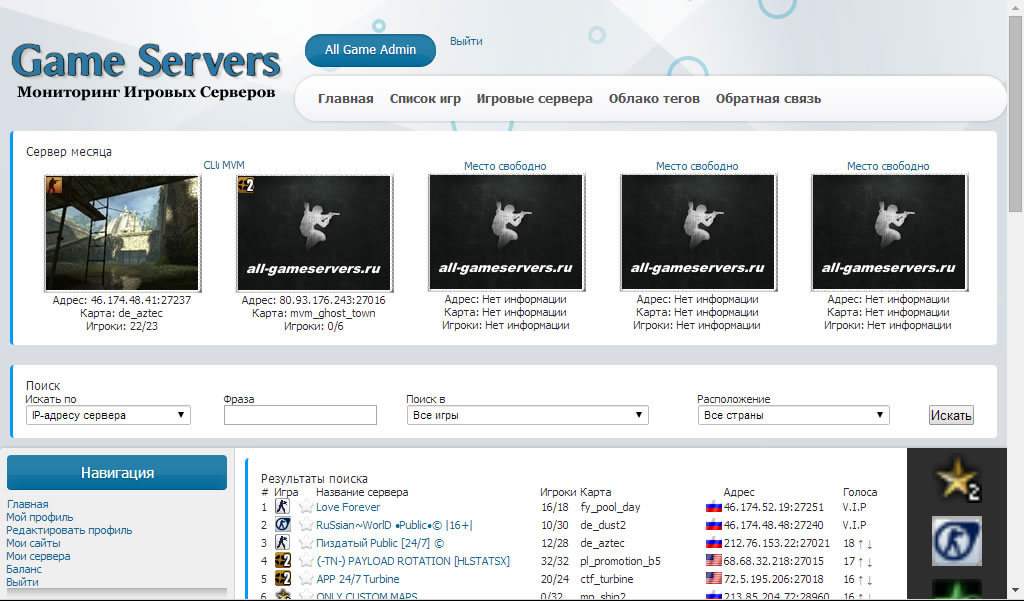
Task: Click the last empty server-of-month thumbnail
Action: click(889, 233)
